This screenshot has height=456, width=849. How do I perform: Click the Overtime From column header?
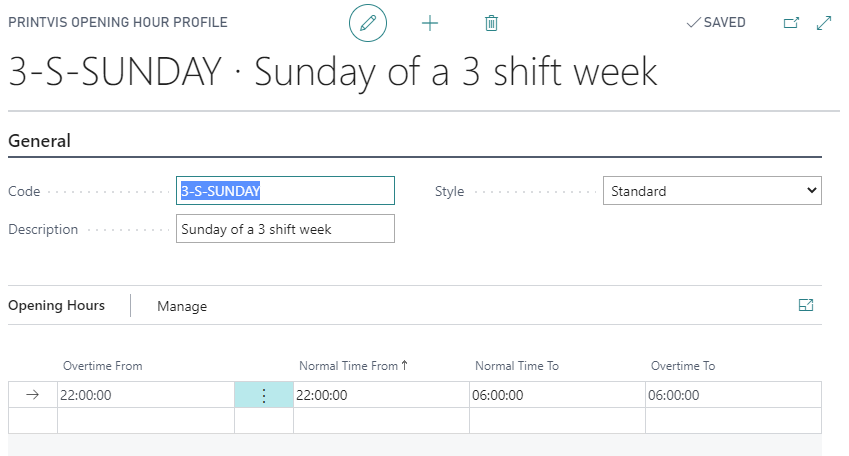click(x=102, y=366)
